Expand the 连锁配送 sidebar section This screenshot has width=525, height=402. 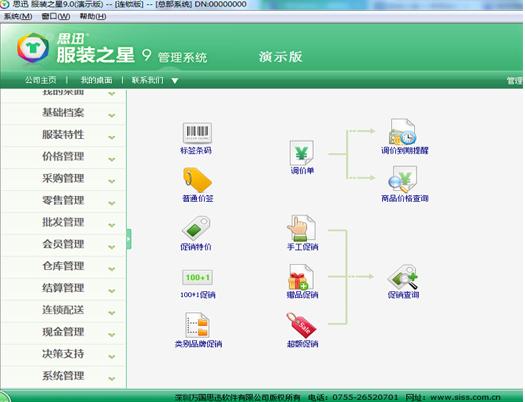pyautogui.click(x=63, y=310)
